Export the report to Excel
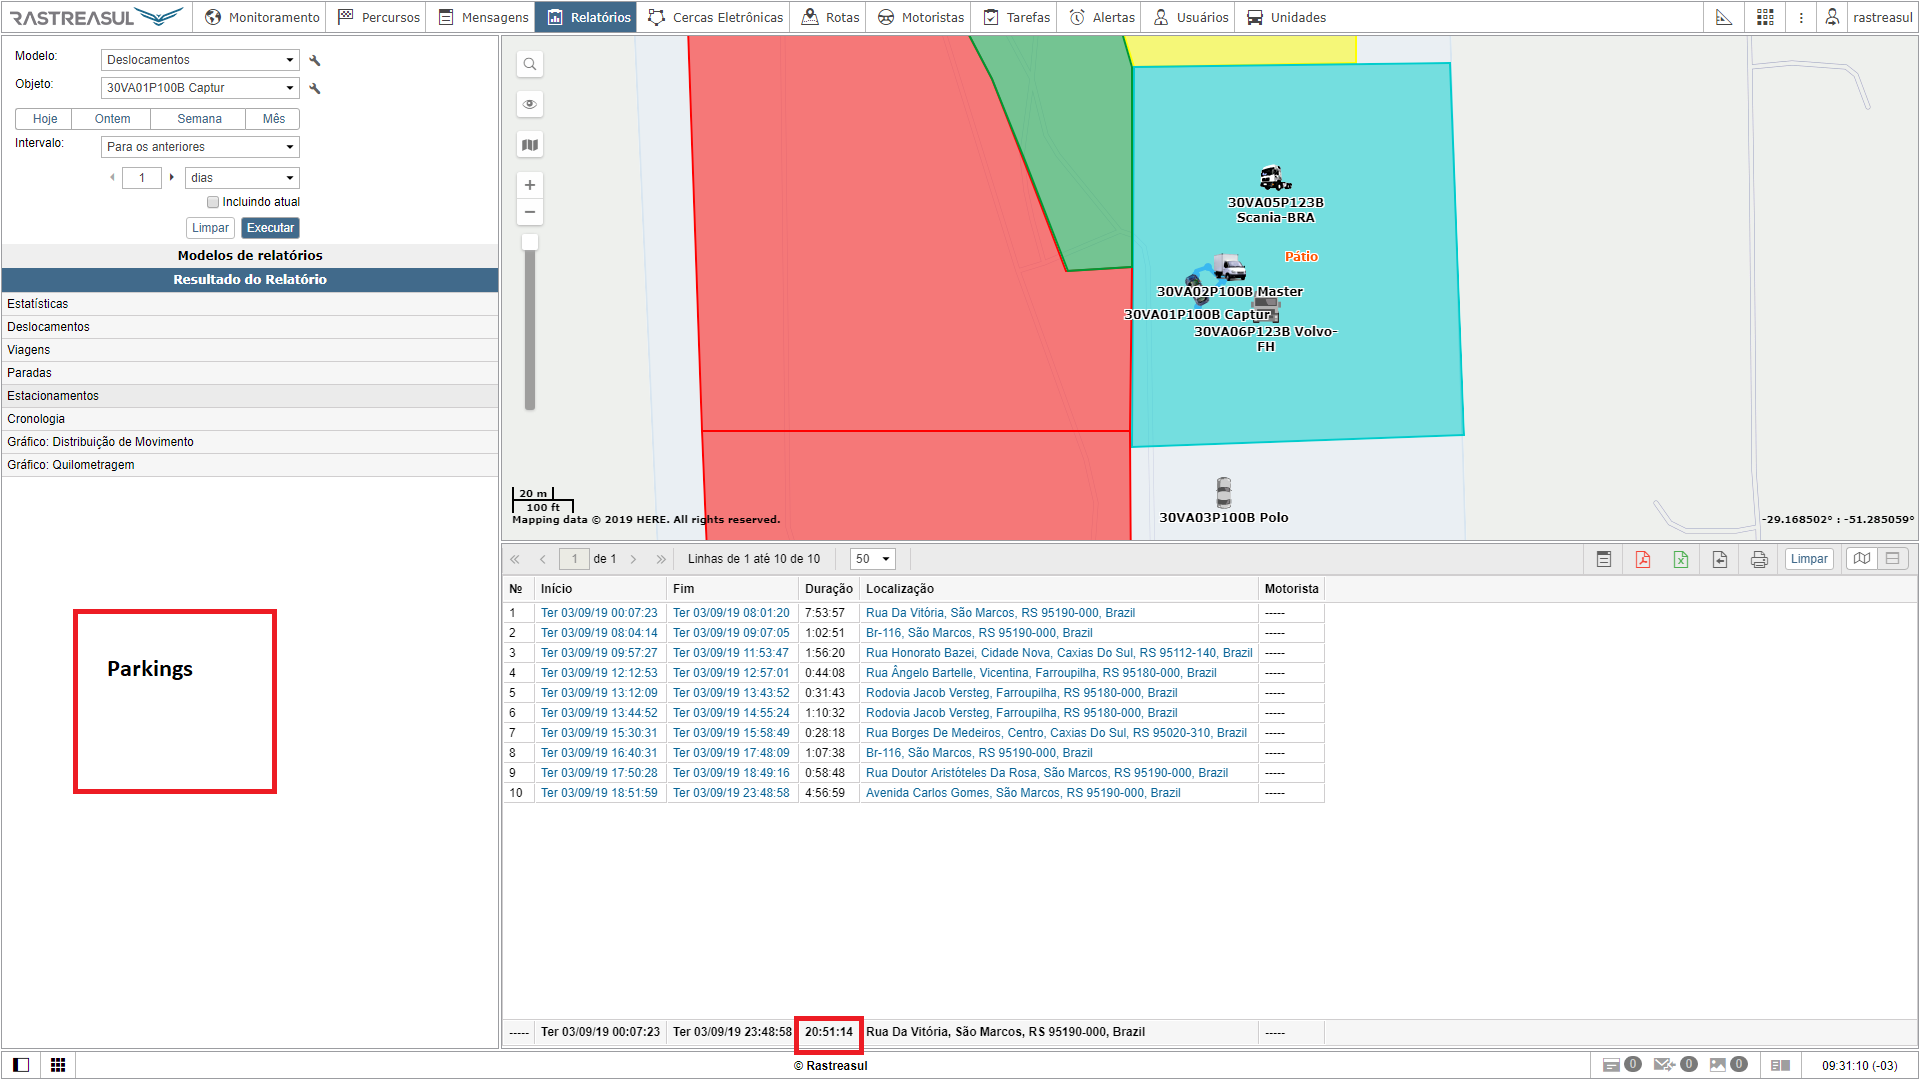This screenshot has width=1920, height=1080. point(1681,559)
